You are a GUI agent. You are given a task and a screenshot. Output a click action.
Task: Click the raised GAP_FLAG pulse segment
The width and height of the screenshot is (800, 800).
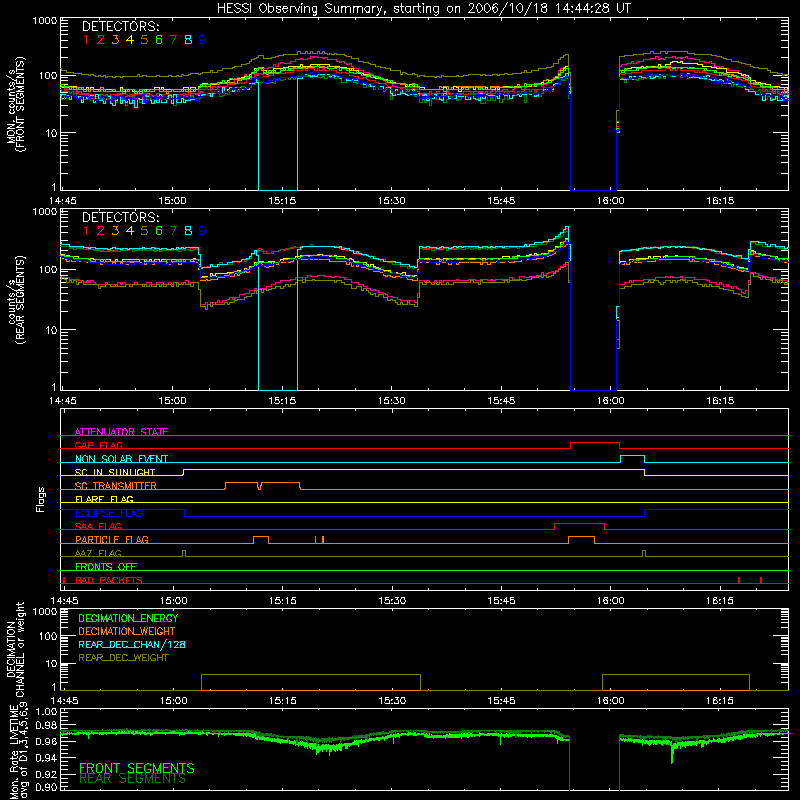pyautogui.click(x=595, y=443)
